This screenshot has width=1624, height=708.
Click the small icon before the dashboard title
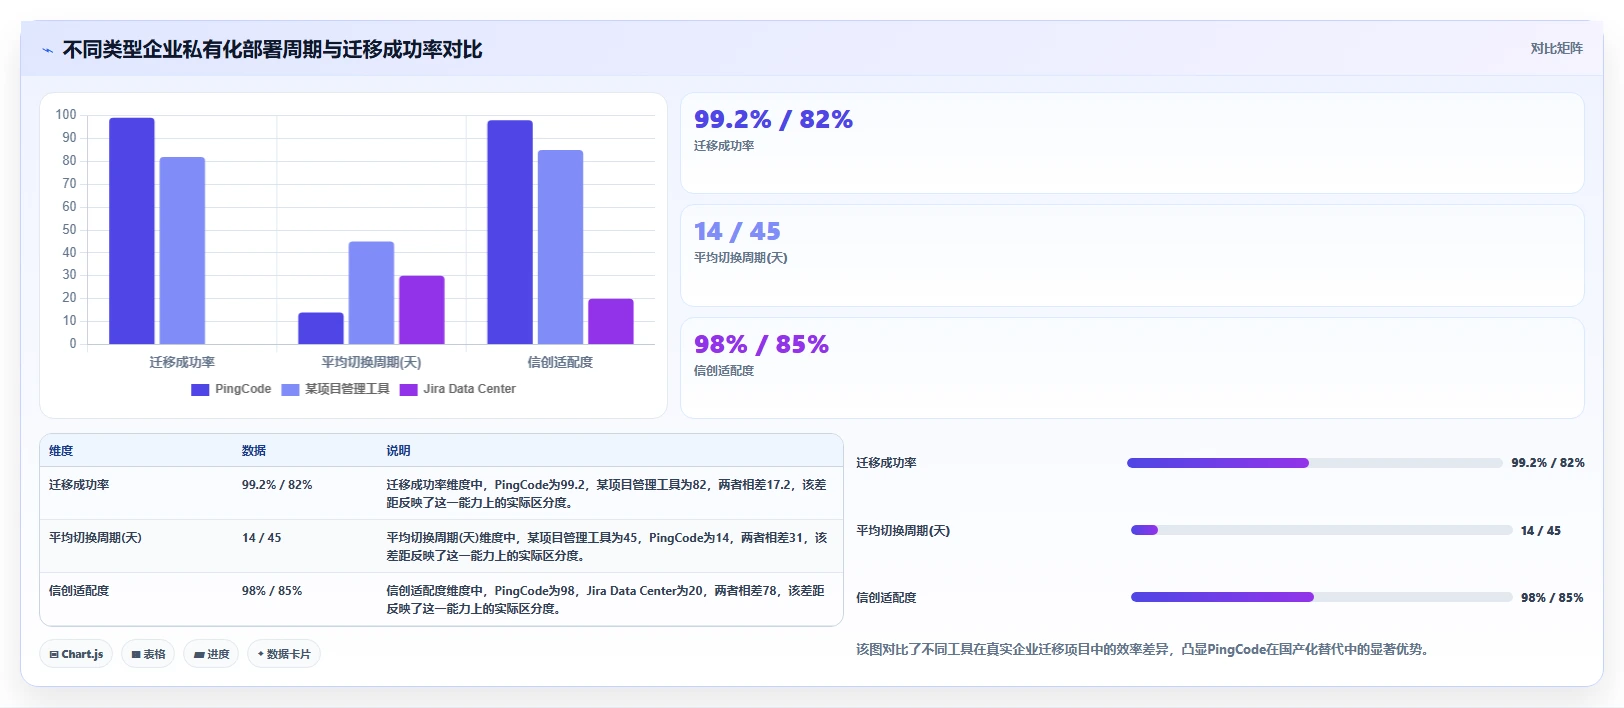[x=47, y=50]
